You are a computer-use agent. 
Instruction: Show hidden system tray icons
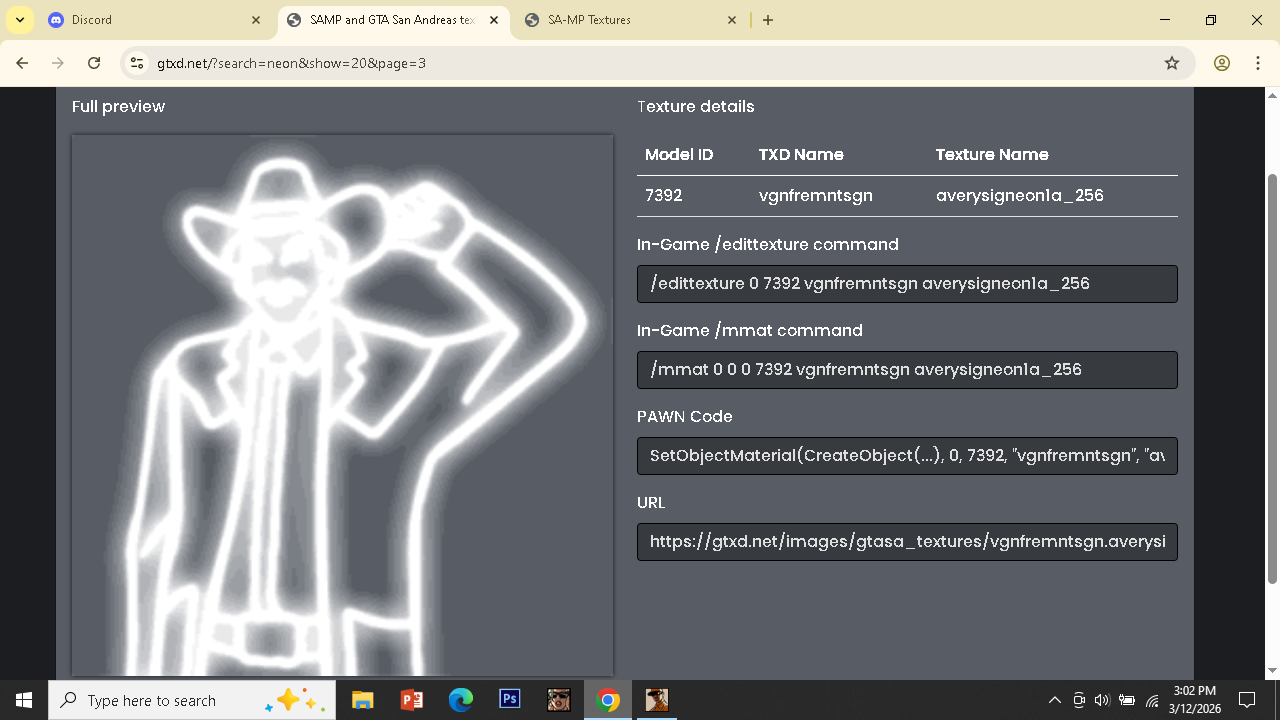coord(1054,700)
